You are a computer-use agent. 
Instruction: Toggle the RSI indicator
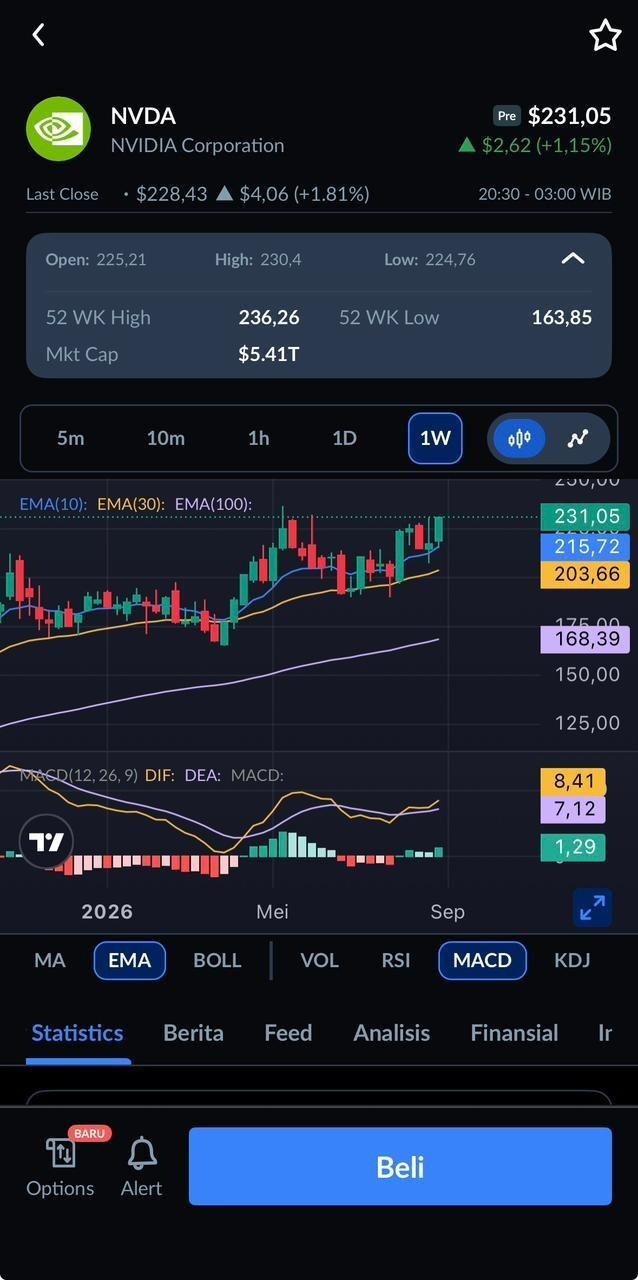396,960
